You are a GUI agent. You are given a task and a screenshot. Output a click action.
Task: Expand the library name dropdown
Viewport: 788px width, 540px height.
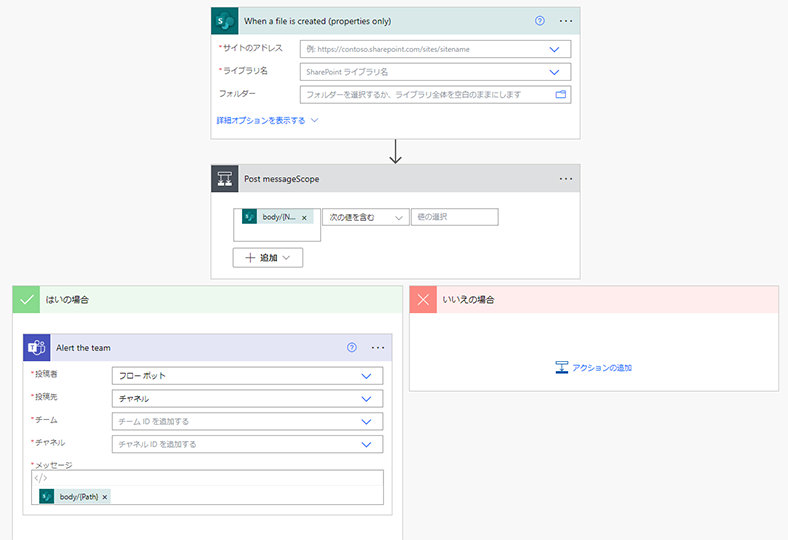(x=554, y=72)
